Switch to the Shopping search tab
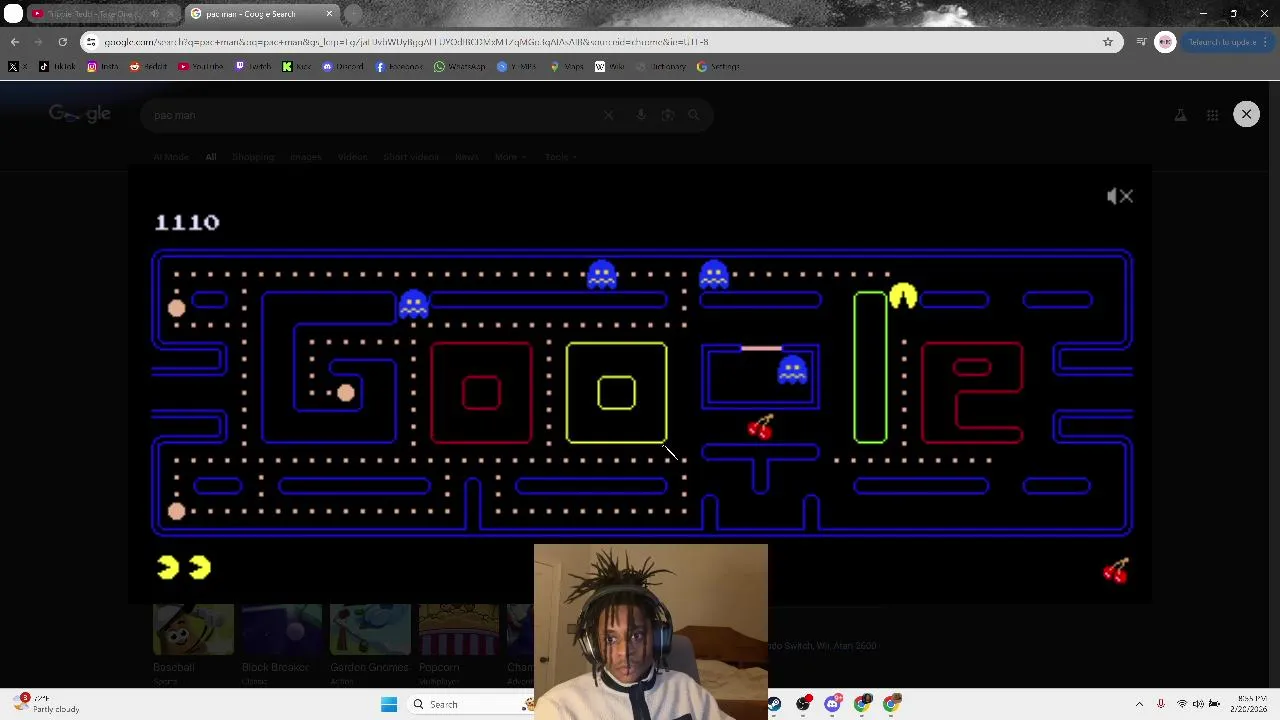Screen dimensions: 1280x720 253,157
